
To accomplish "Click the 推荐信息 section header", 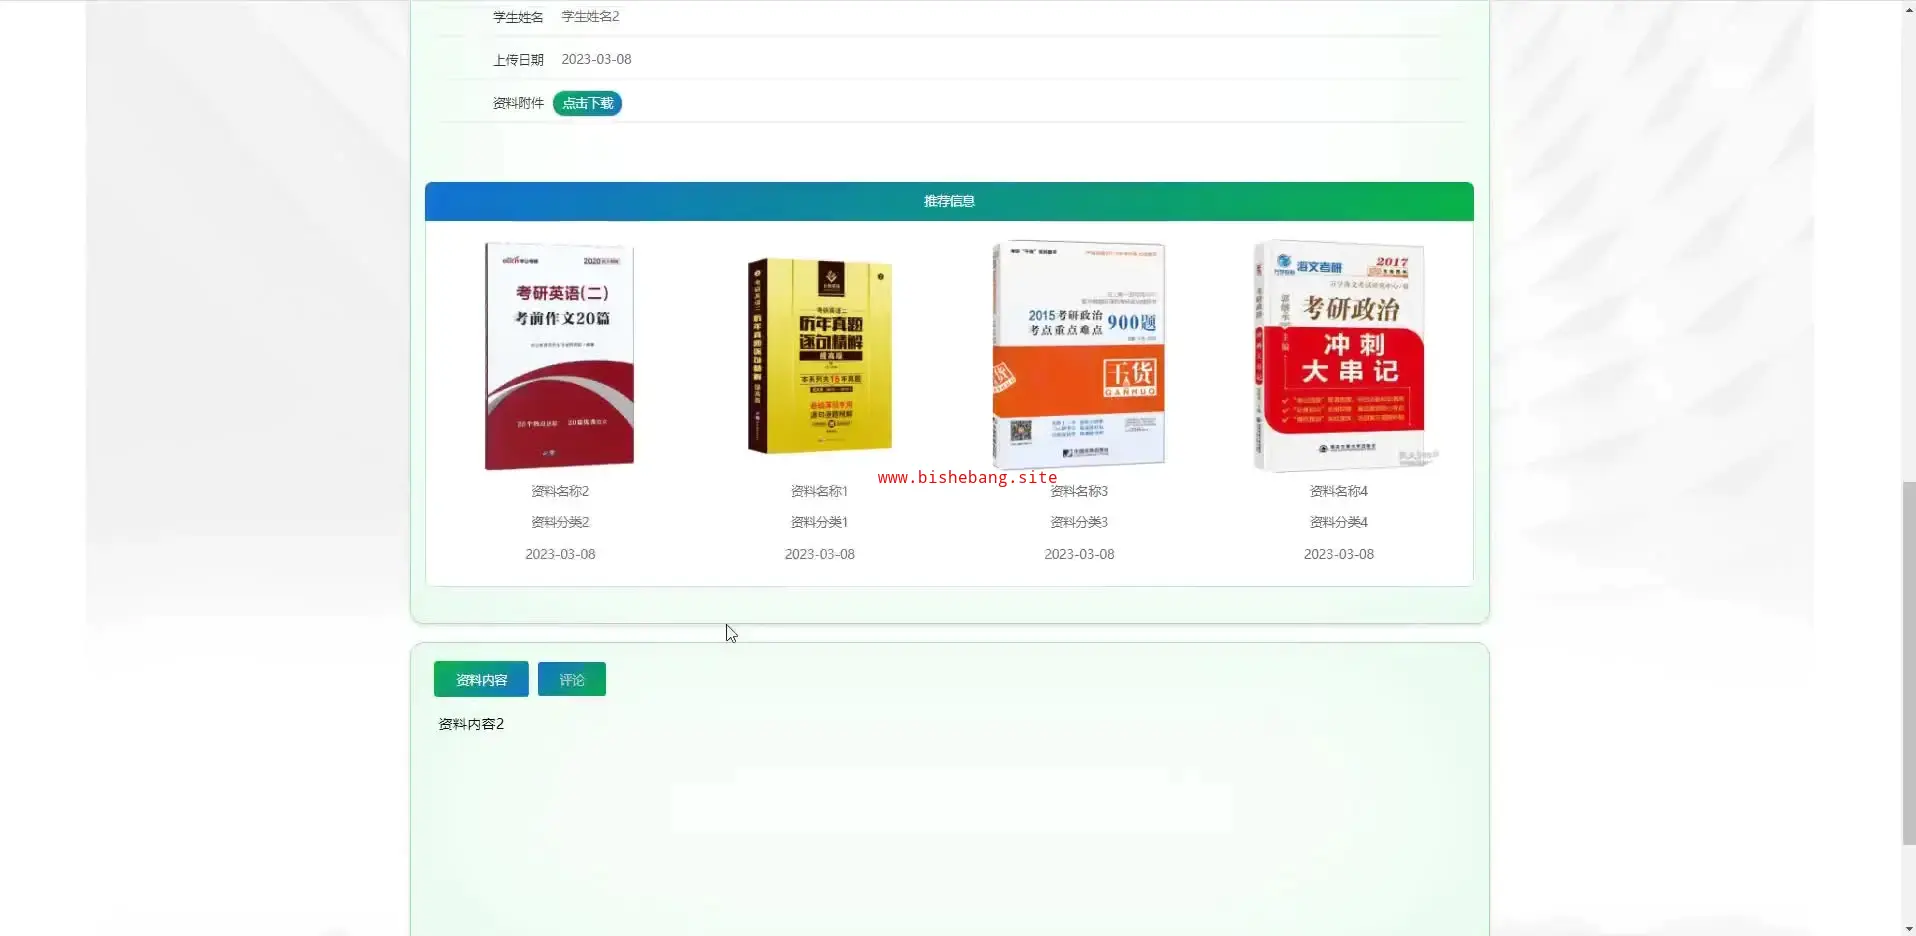I will [x=949, y=201].
